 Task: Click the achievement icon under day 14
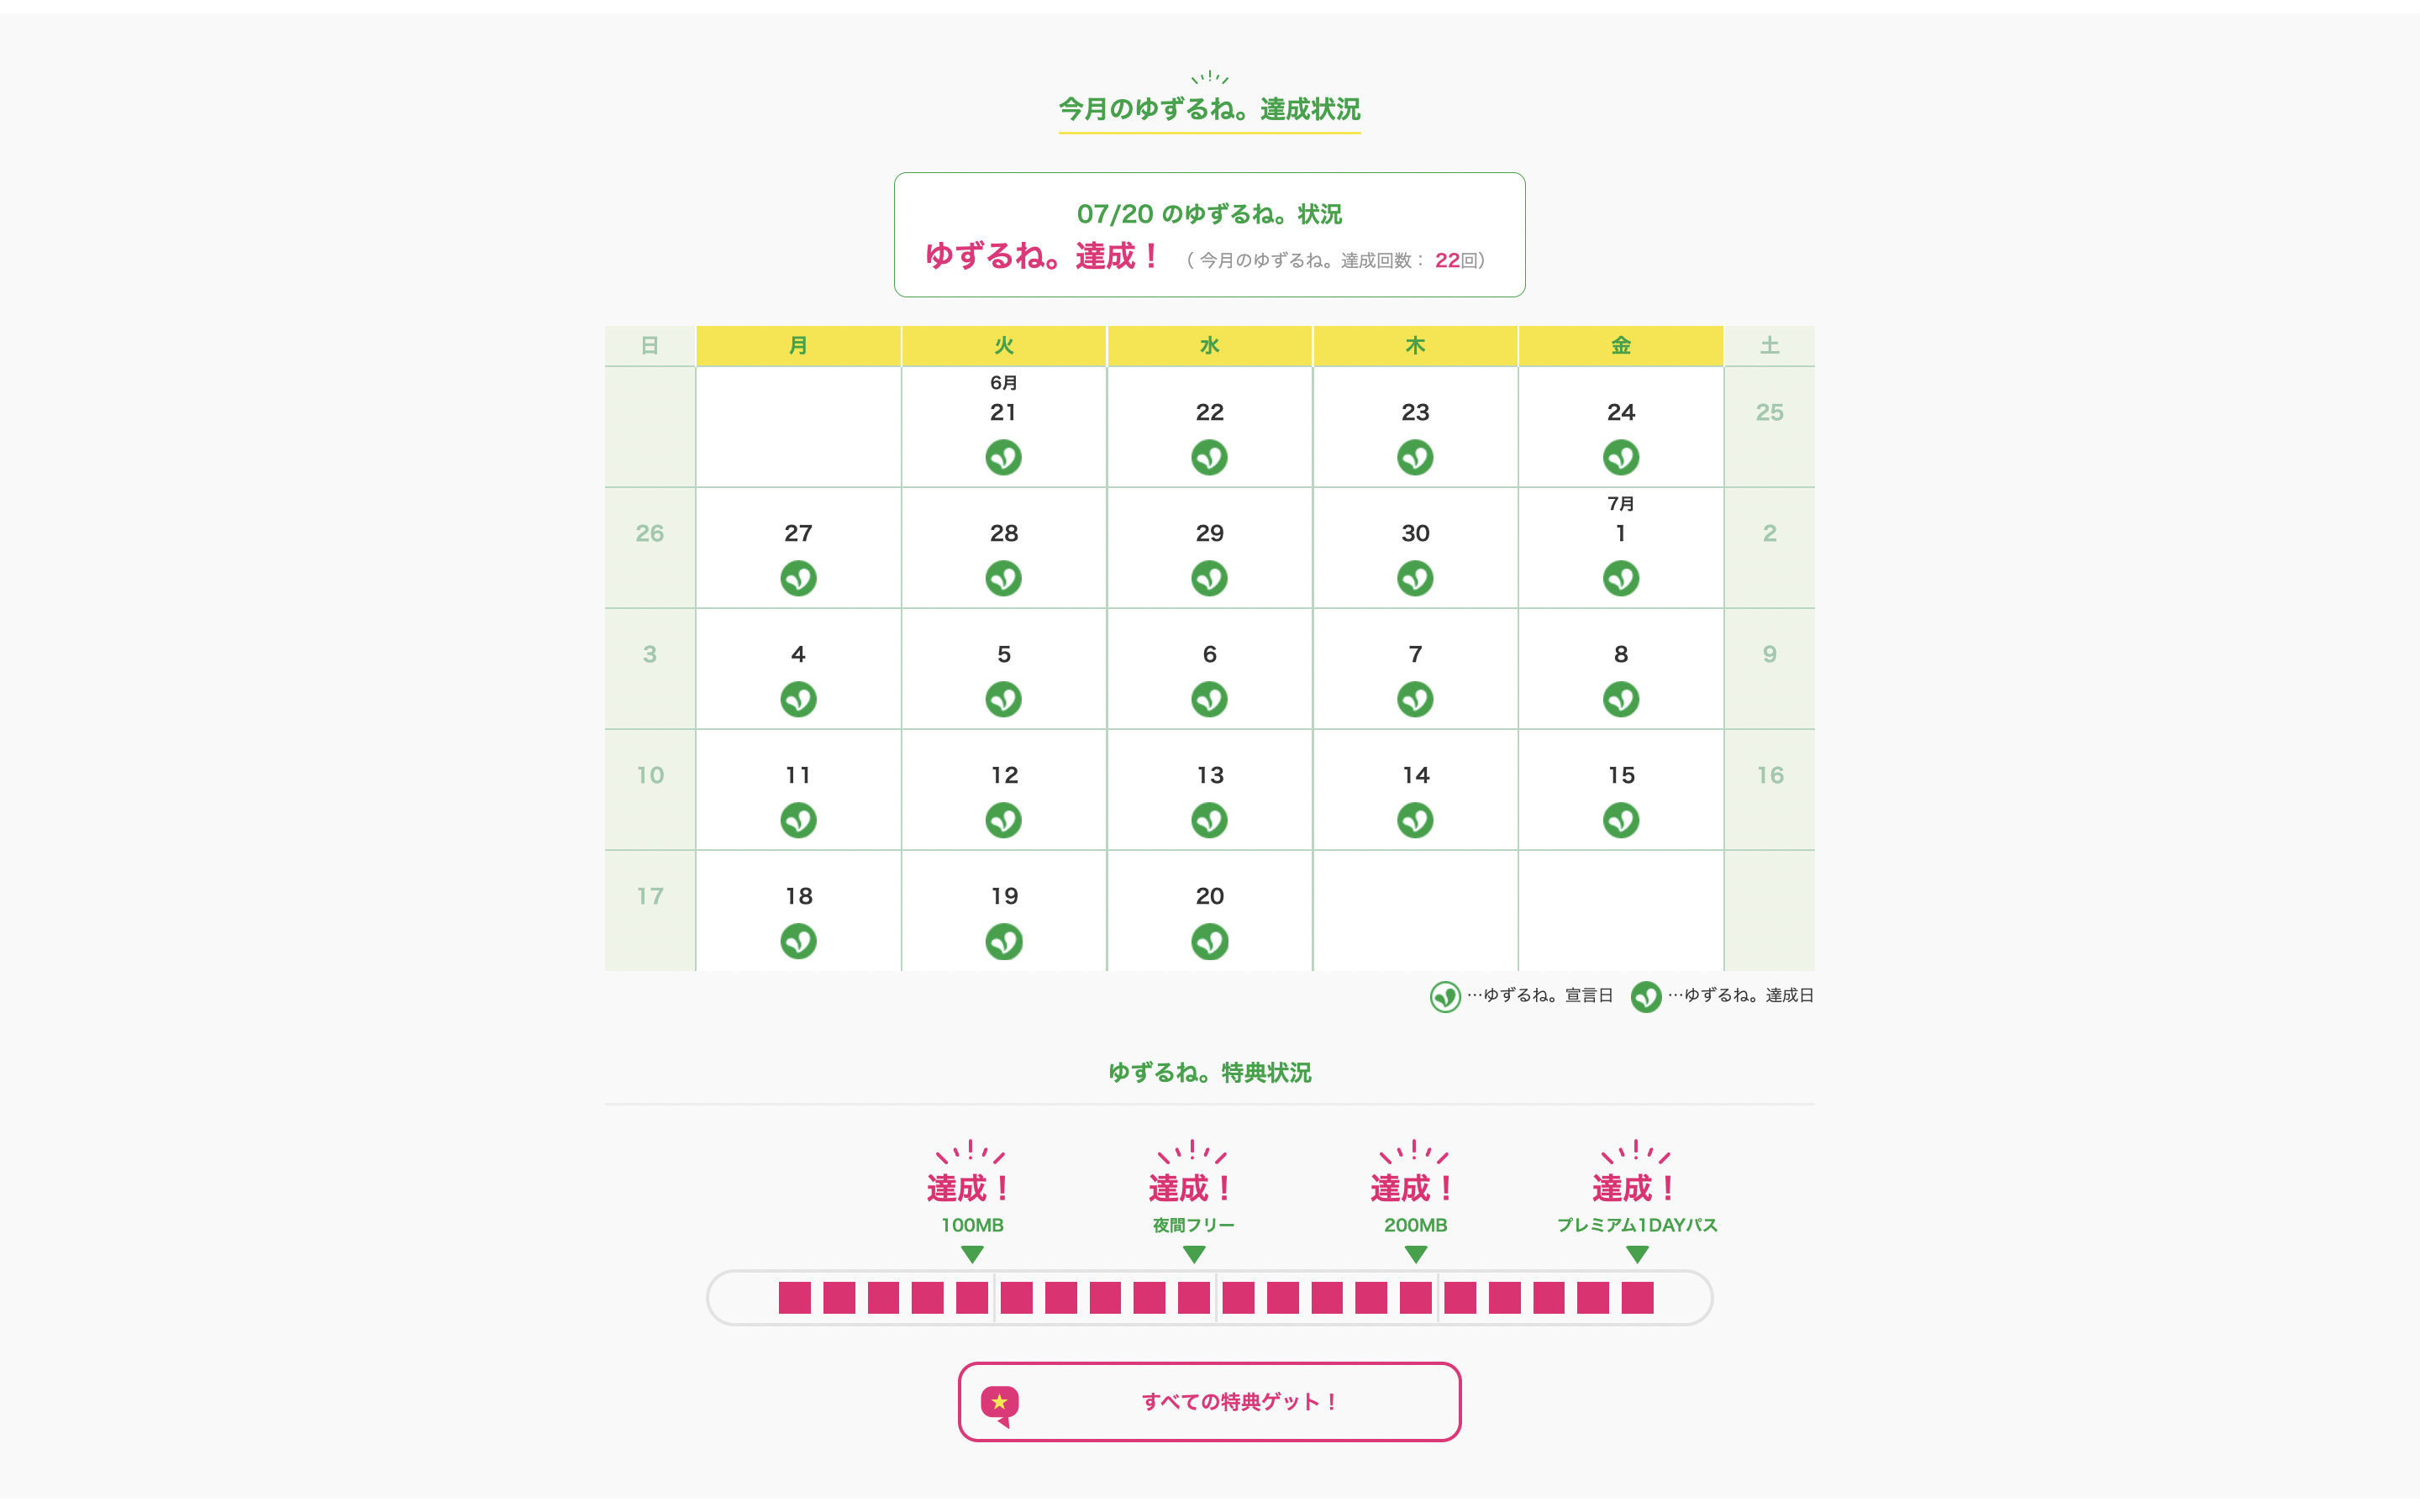coord(1415,821)
